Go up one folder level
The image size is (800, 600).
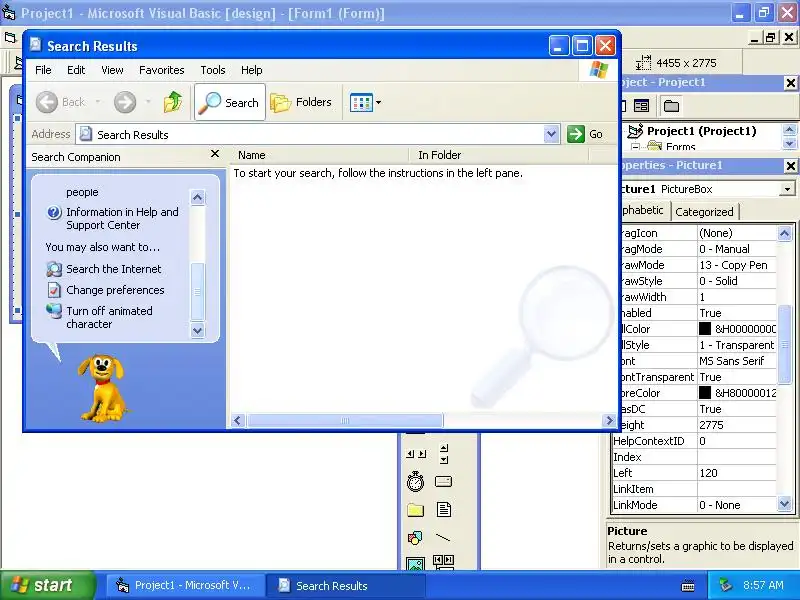173,102
